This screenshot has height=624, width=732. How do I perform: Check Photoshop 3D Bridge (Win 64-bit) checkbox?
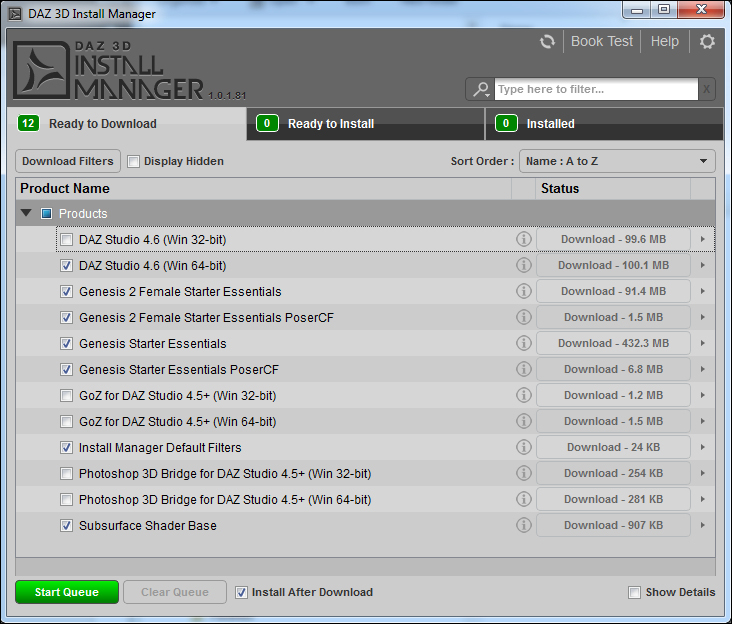point(66,500)
